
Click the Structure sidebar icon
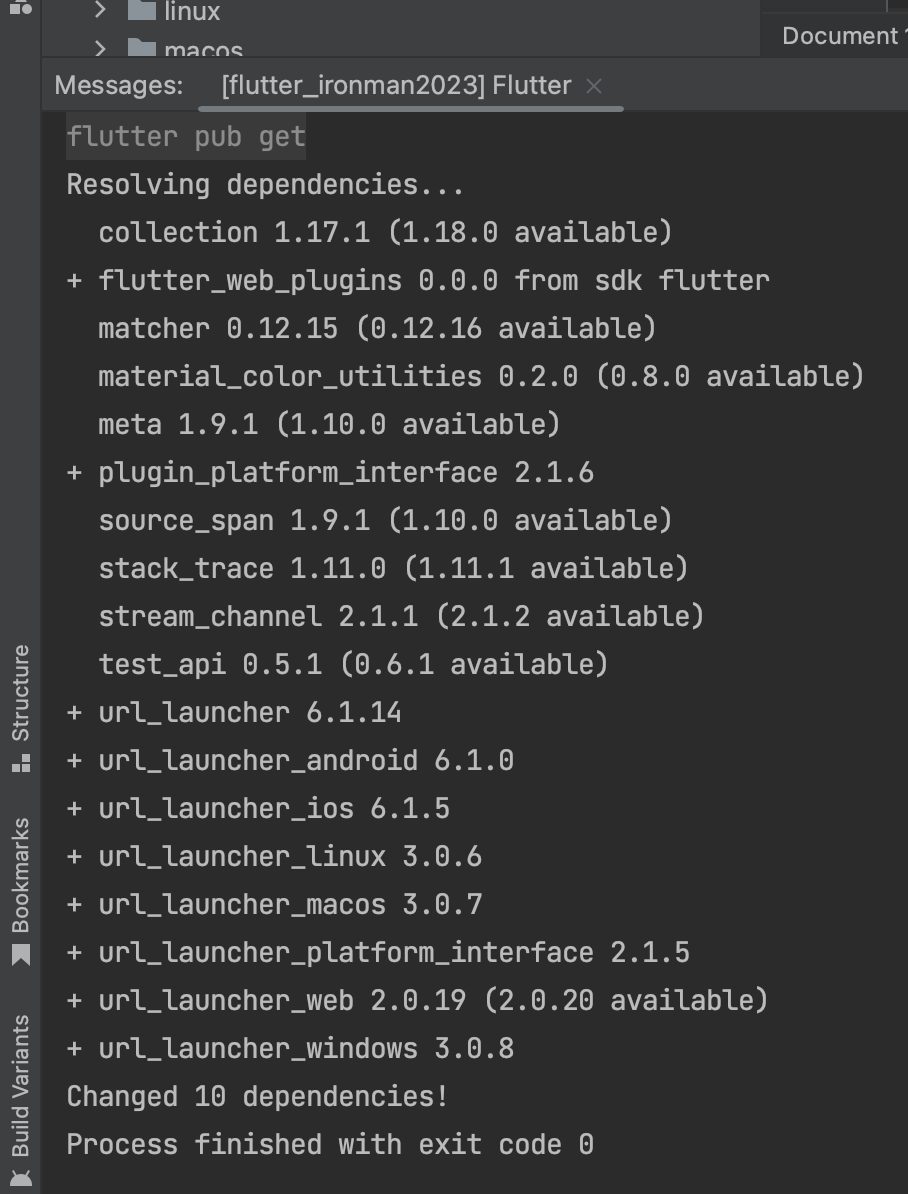21,764
